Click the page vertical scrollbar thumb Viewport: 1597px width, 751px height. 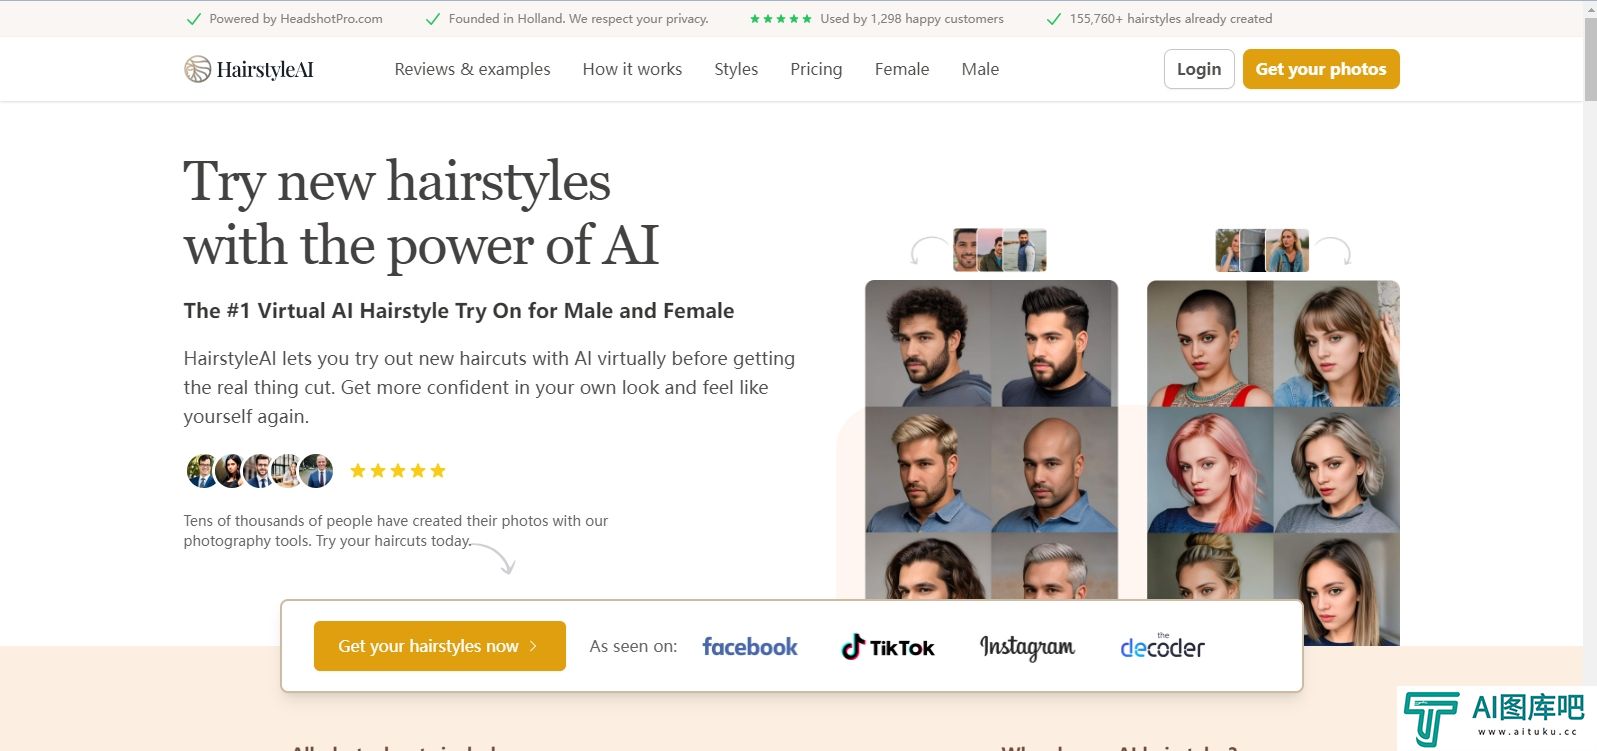coord(1590,58)
